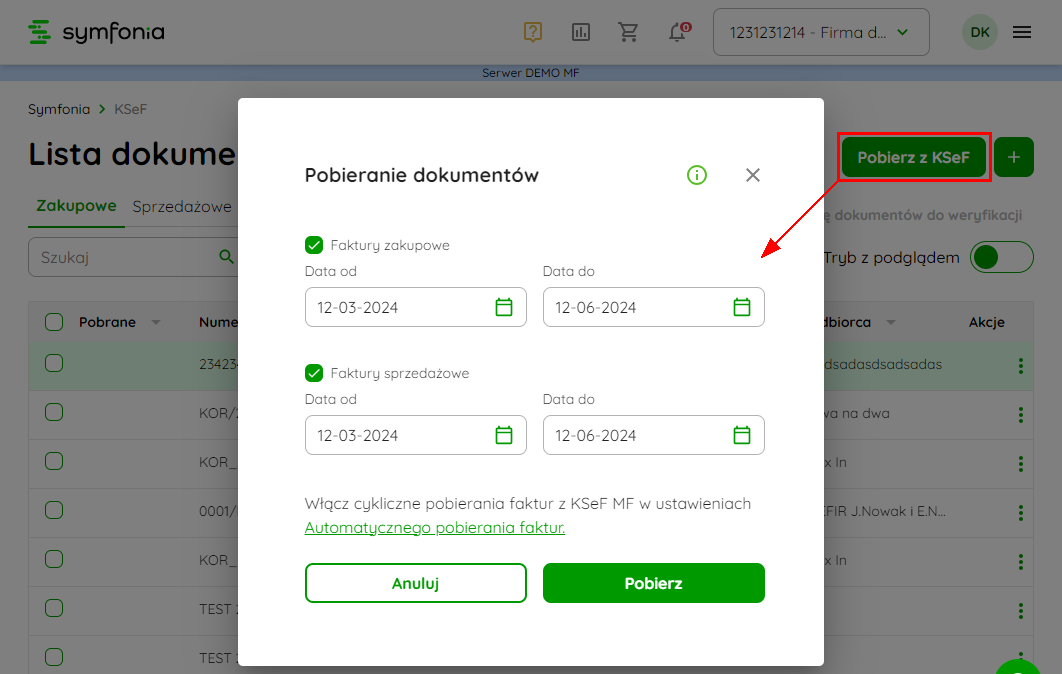Image resolution: width=1062 pixels, height=674 pixels.
Task: Uncheck the Faktury zakupowe checkbox
Action: (x=314, y=245)
